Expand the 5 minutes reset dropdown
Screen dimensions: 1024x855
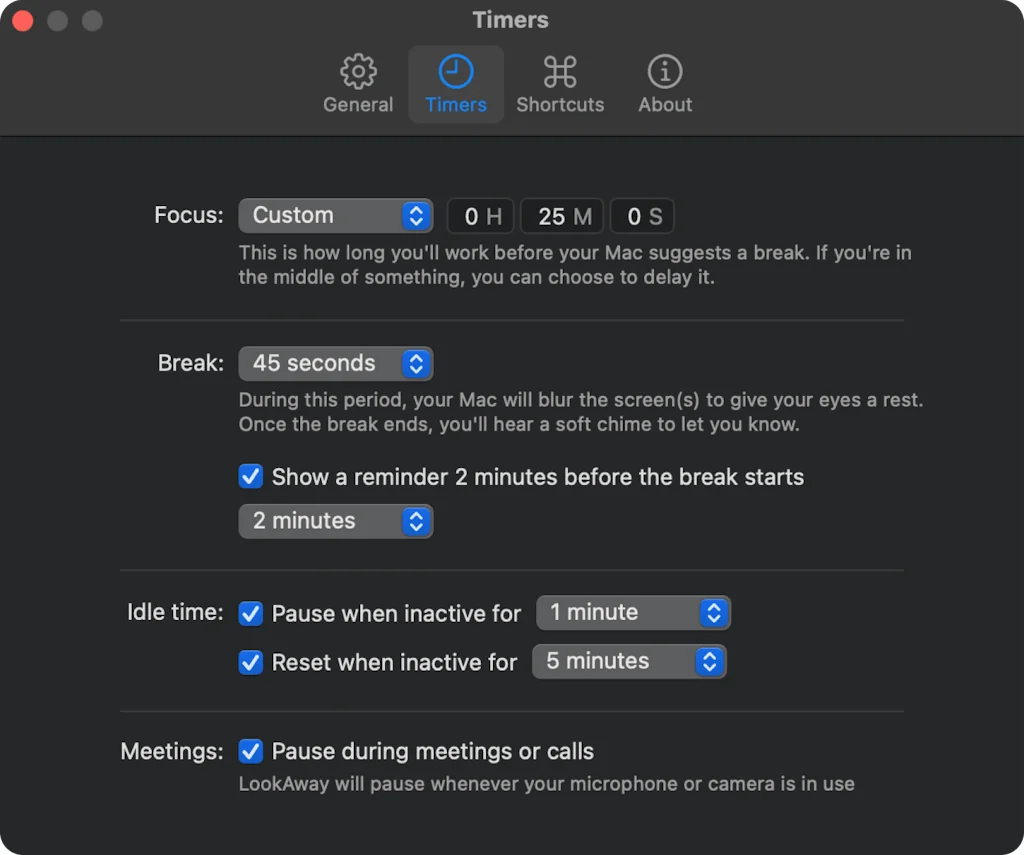pyautogui.click(x=630, y=661)
